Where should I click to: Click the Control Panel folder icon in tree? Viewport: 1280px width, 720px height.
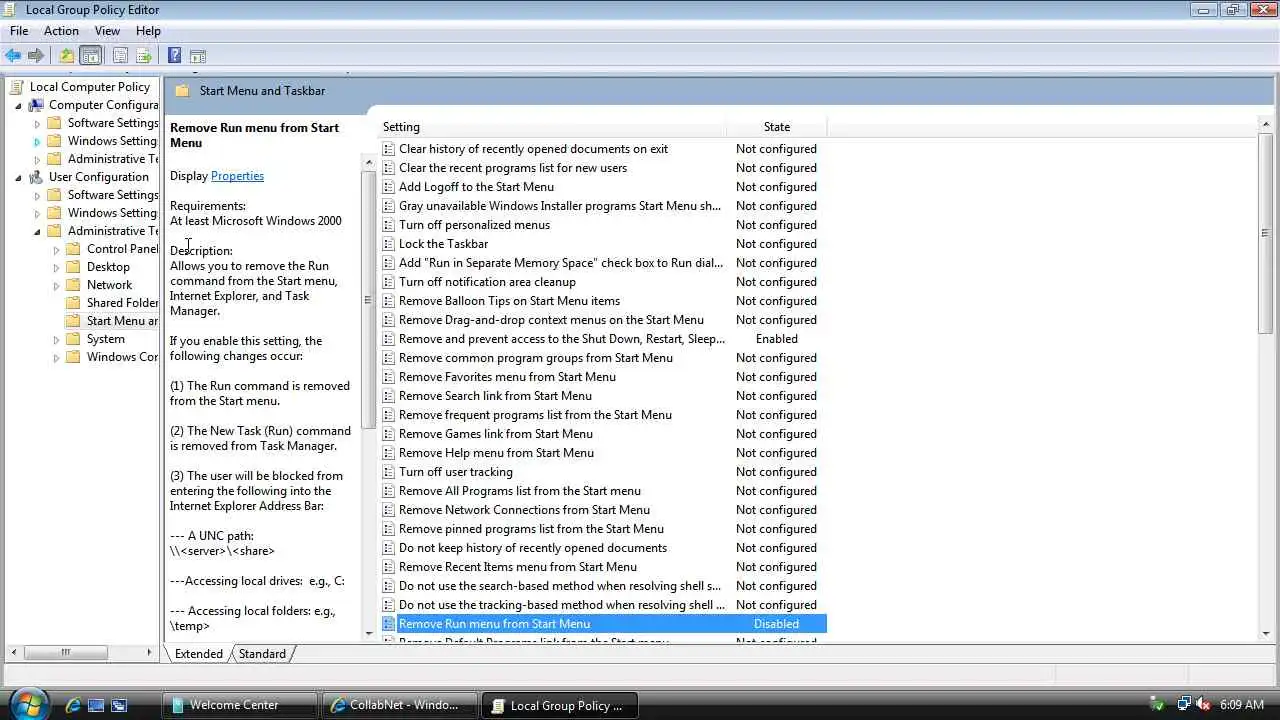73,249
